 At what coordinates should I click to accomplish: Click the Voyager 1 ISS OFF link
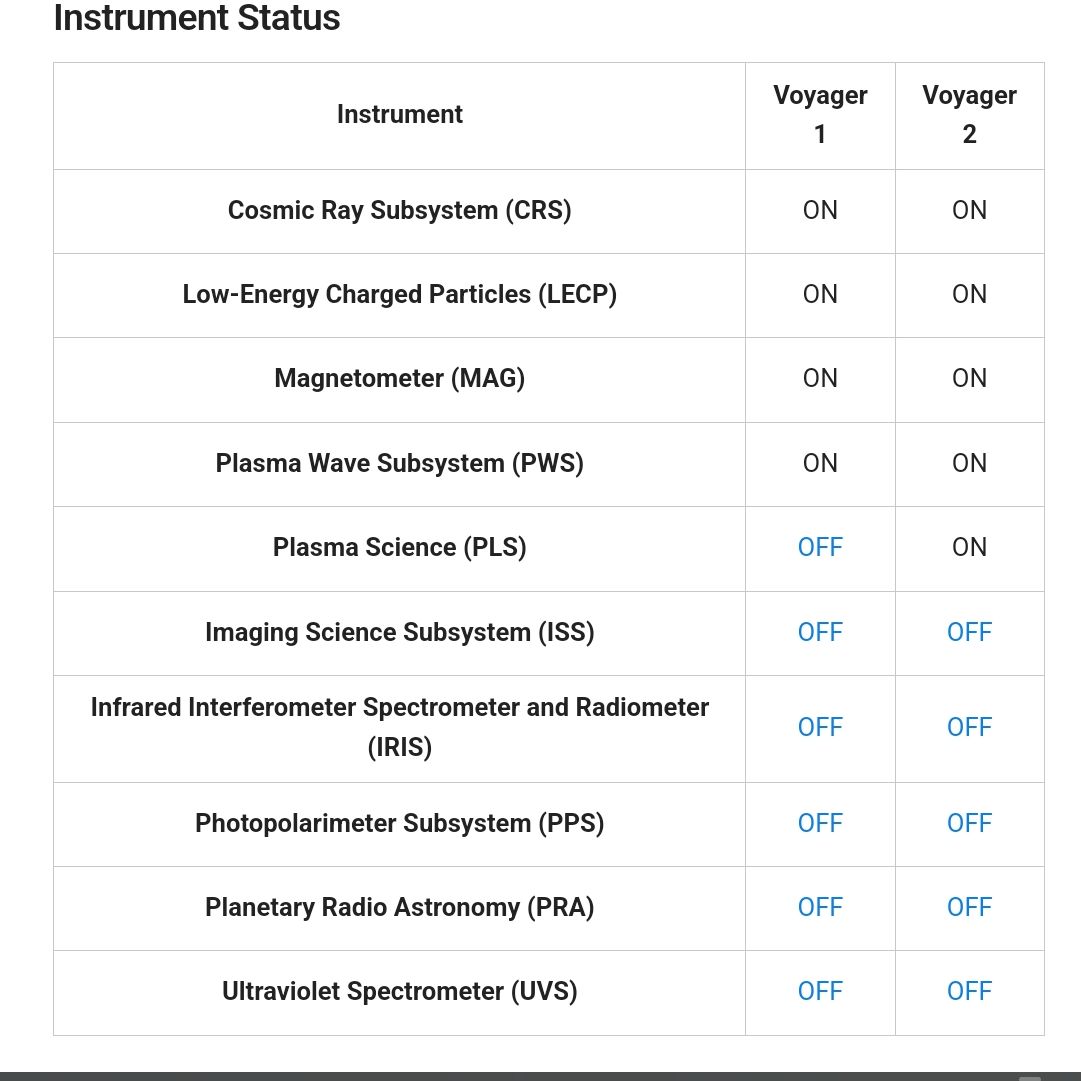(820, 632)
